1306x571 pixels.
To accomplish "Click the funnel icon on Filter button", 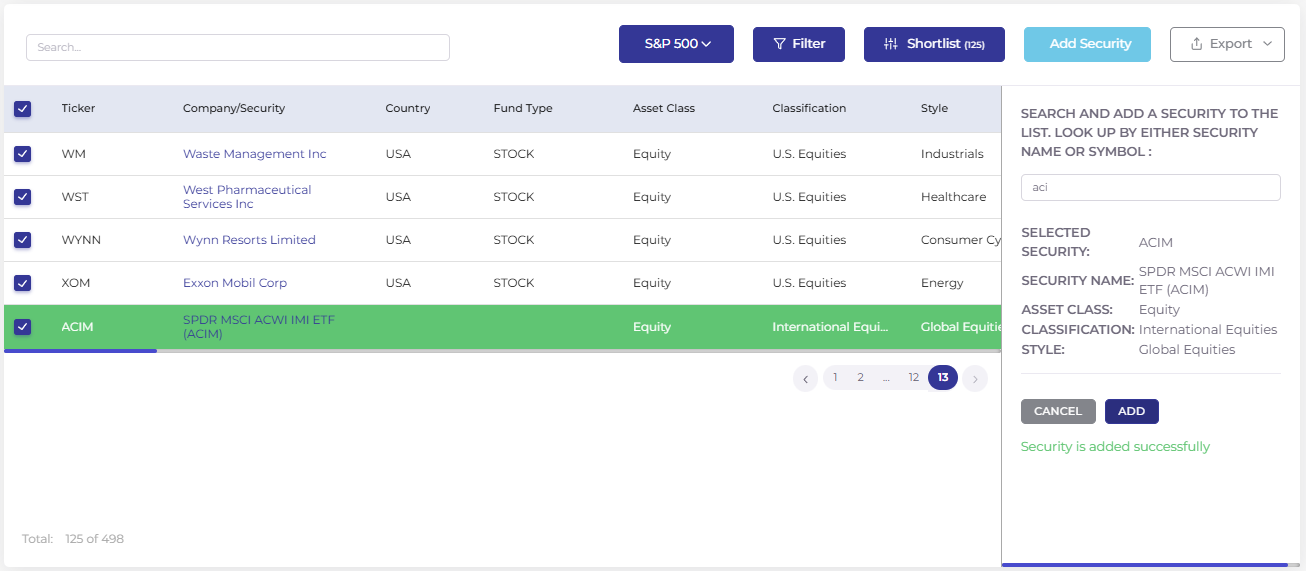I will (x=780, y=44).
